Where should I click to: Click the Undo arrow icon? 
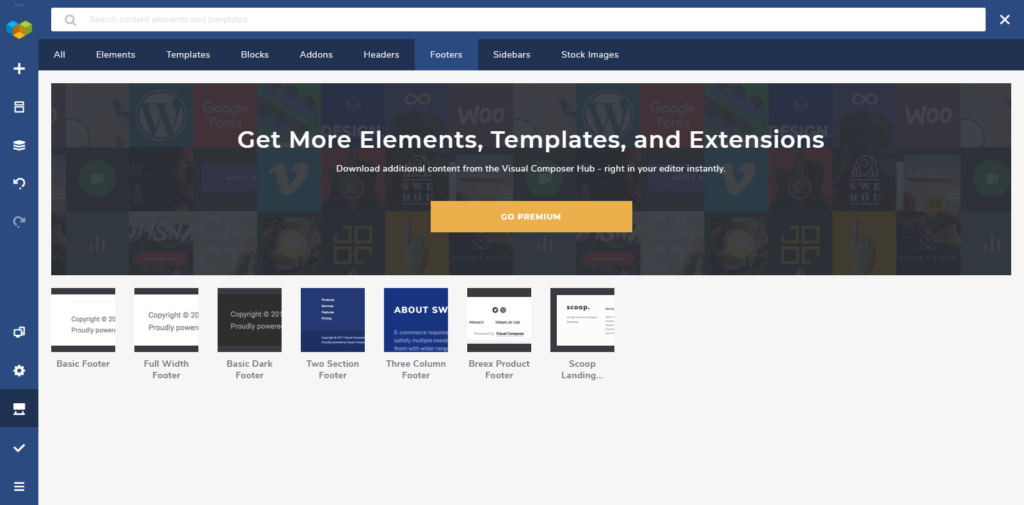pyautogui.click(x=19, y=184)
